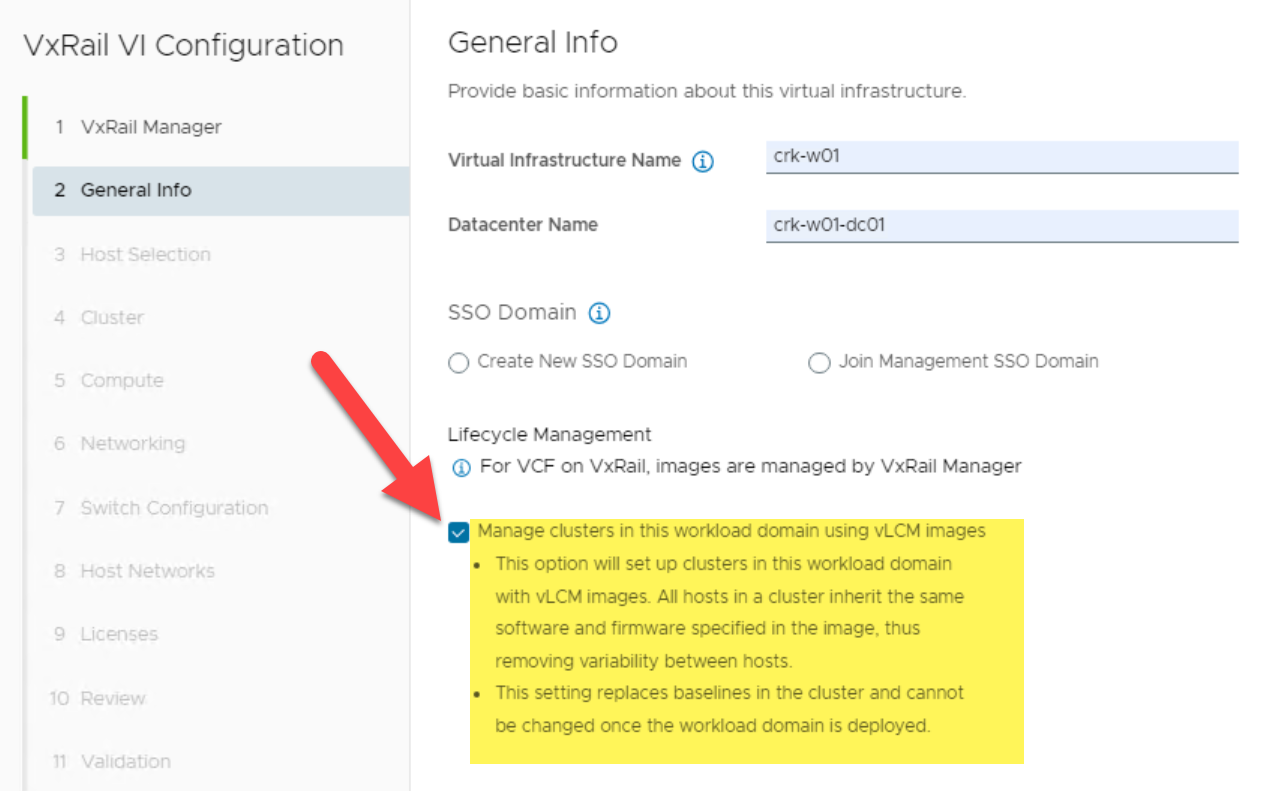Go to Compute step
Image resolution: width=1284 pixels, height=791 pixels.
click(x=122, y=380)
